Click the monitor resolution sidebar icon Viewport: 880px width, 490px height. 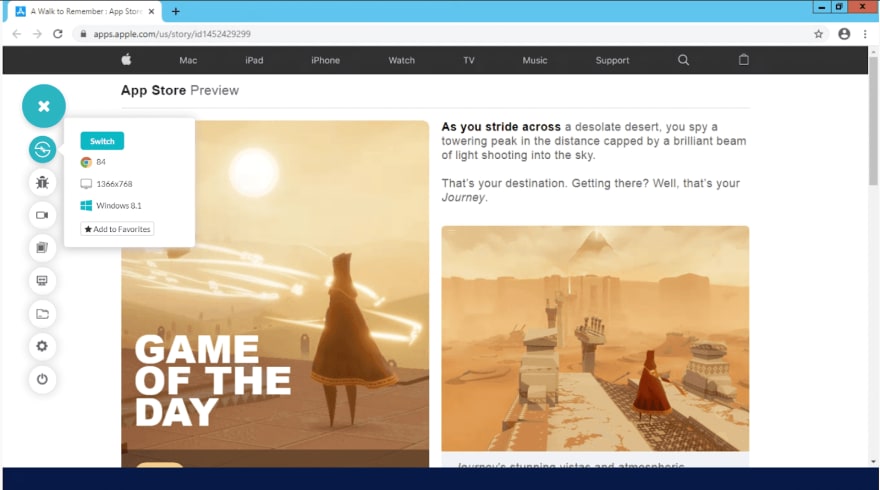43,281
